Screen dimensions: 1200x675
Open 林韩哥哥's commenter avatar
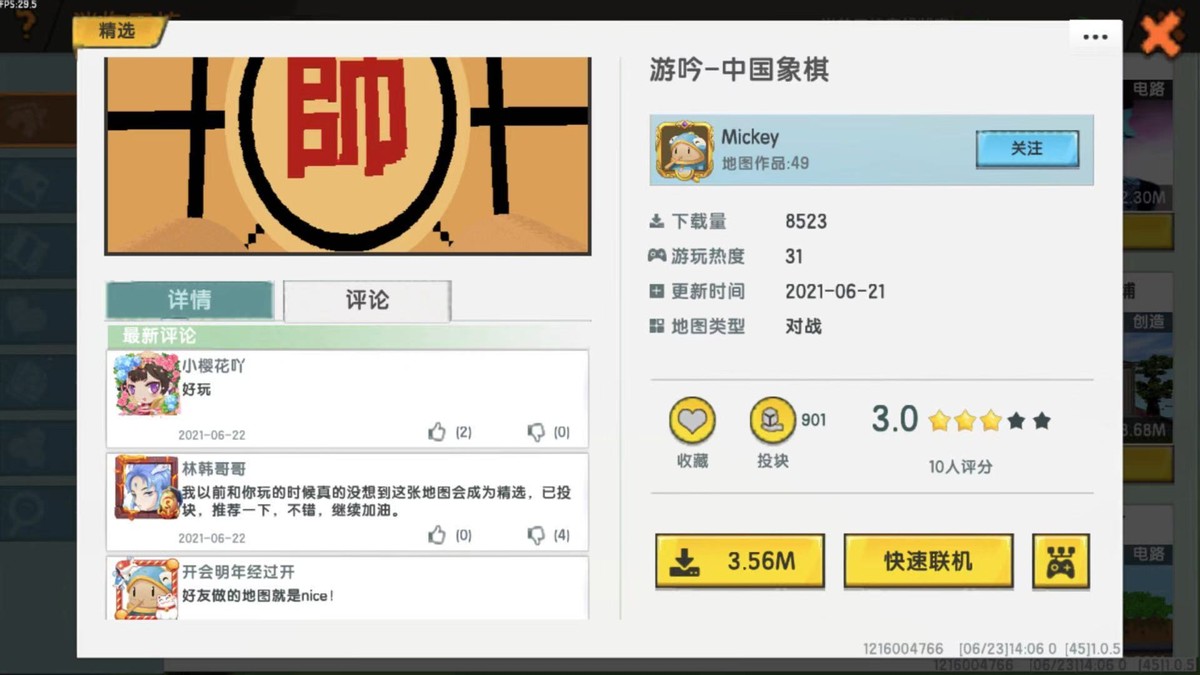point(147,488)
